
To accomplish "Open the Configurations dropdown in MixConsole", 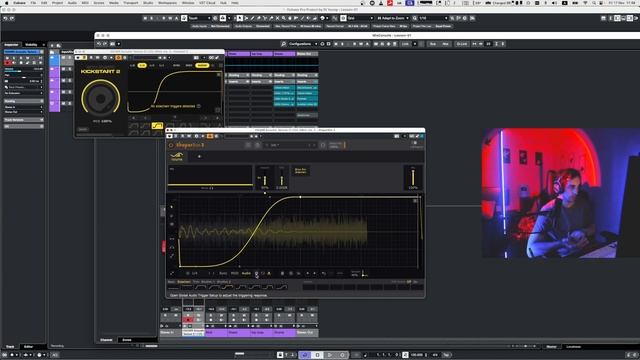I will (303, 44).
